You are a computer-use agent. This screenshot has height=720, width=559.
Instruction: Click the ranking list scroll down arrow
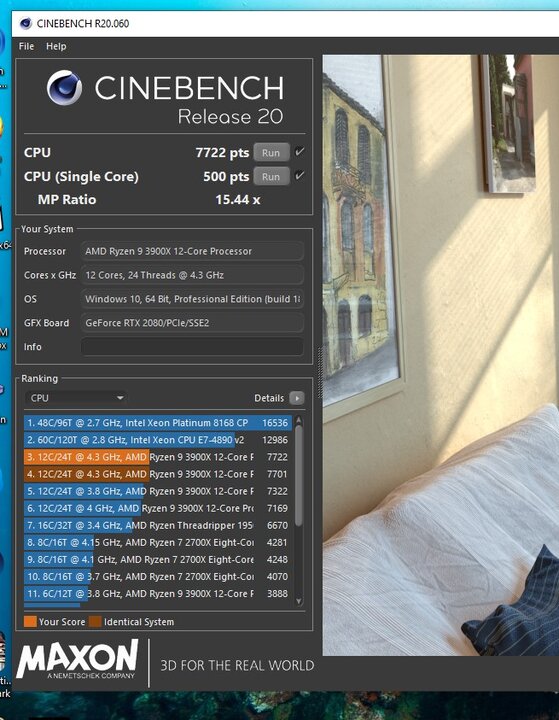(299, 601)
